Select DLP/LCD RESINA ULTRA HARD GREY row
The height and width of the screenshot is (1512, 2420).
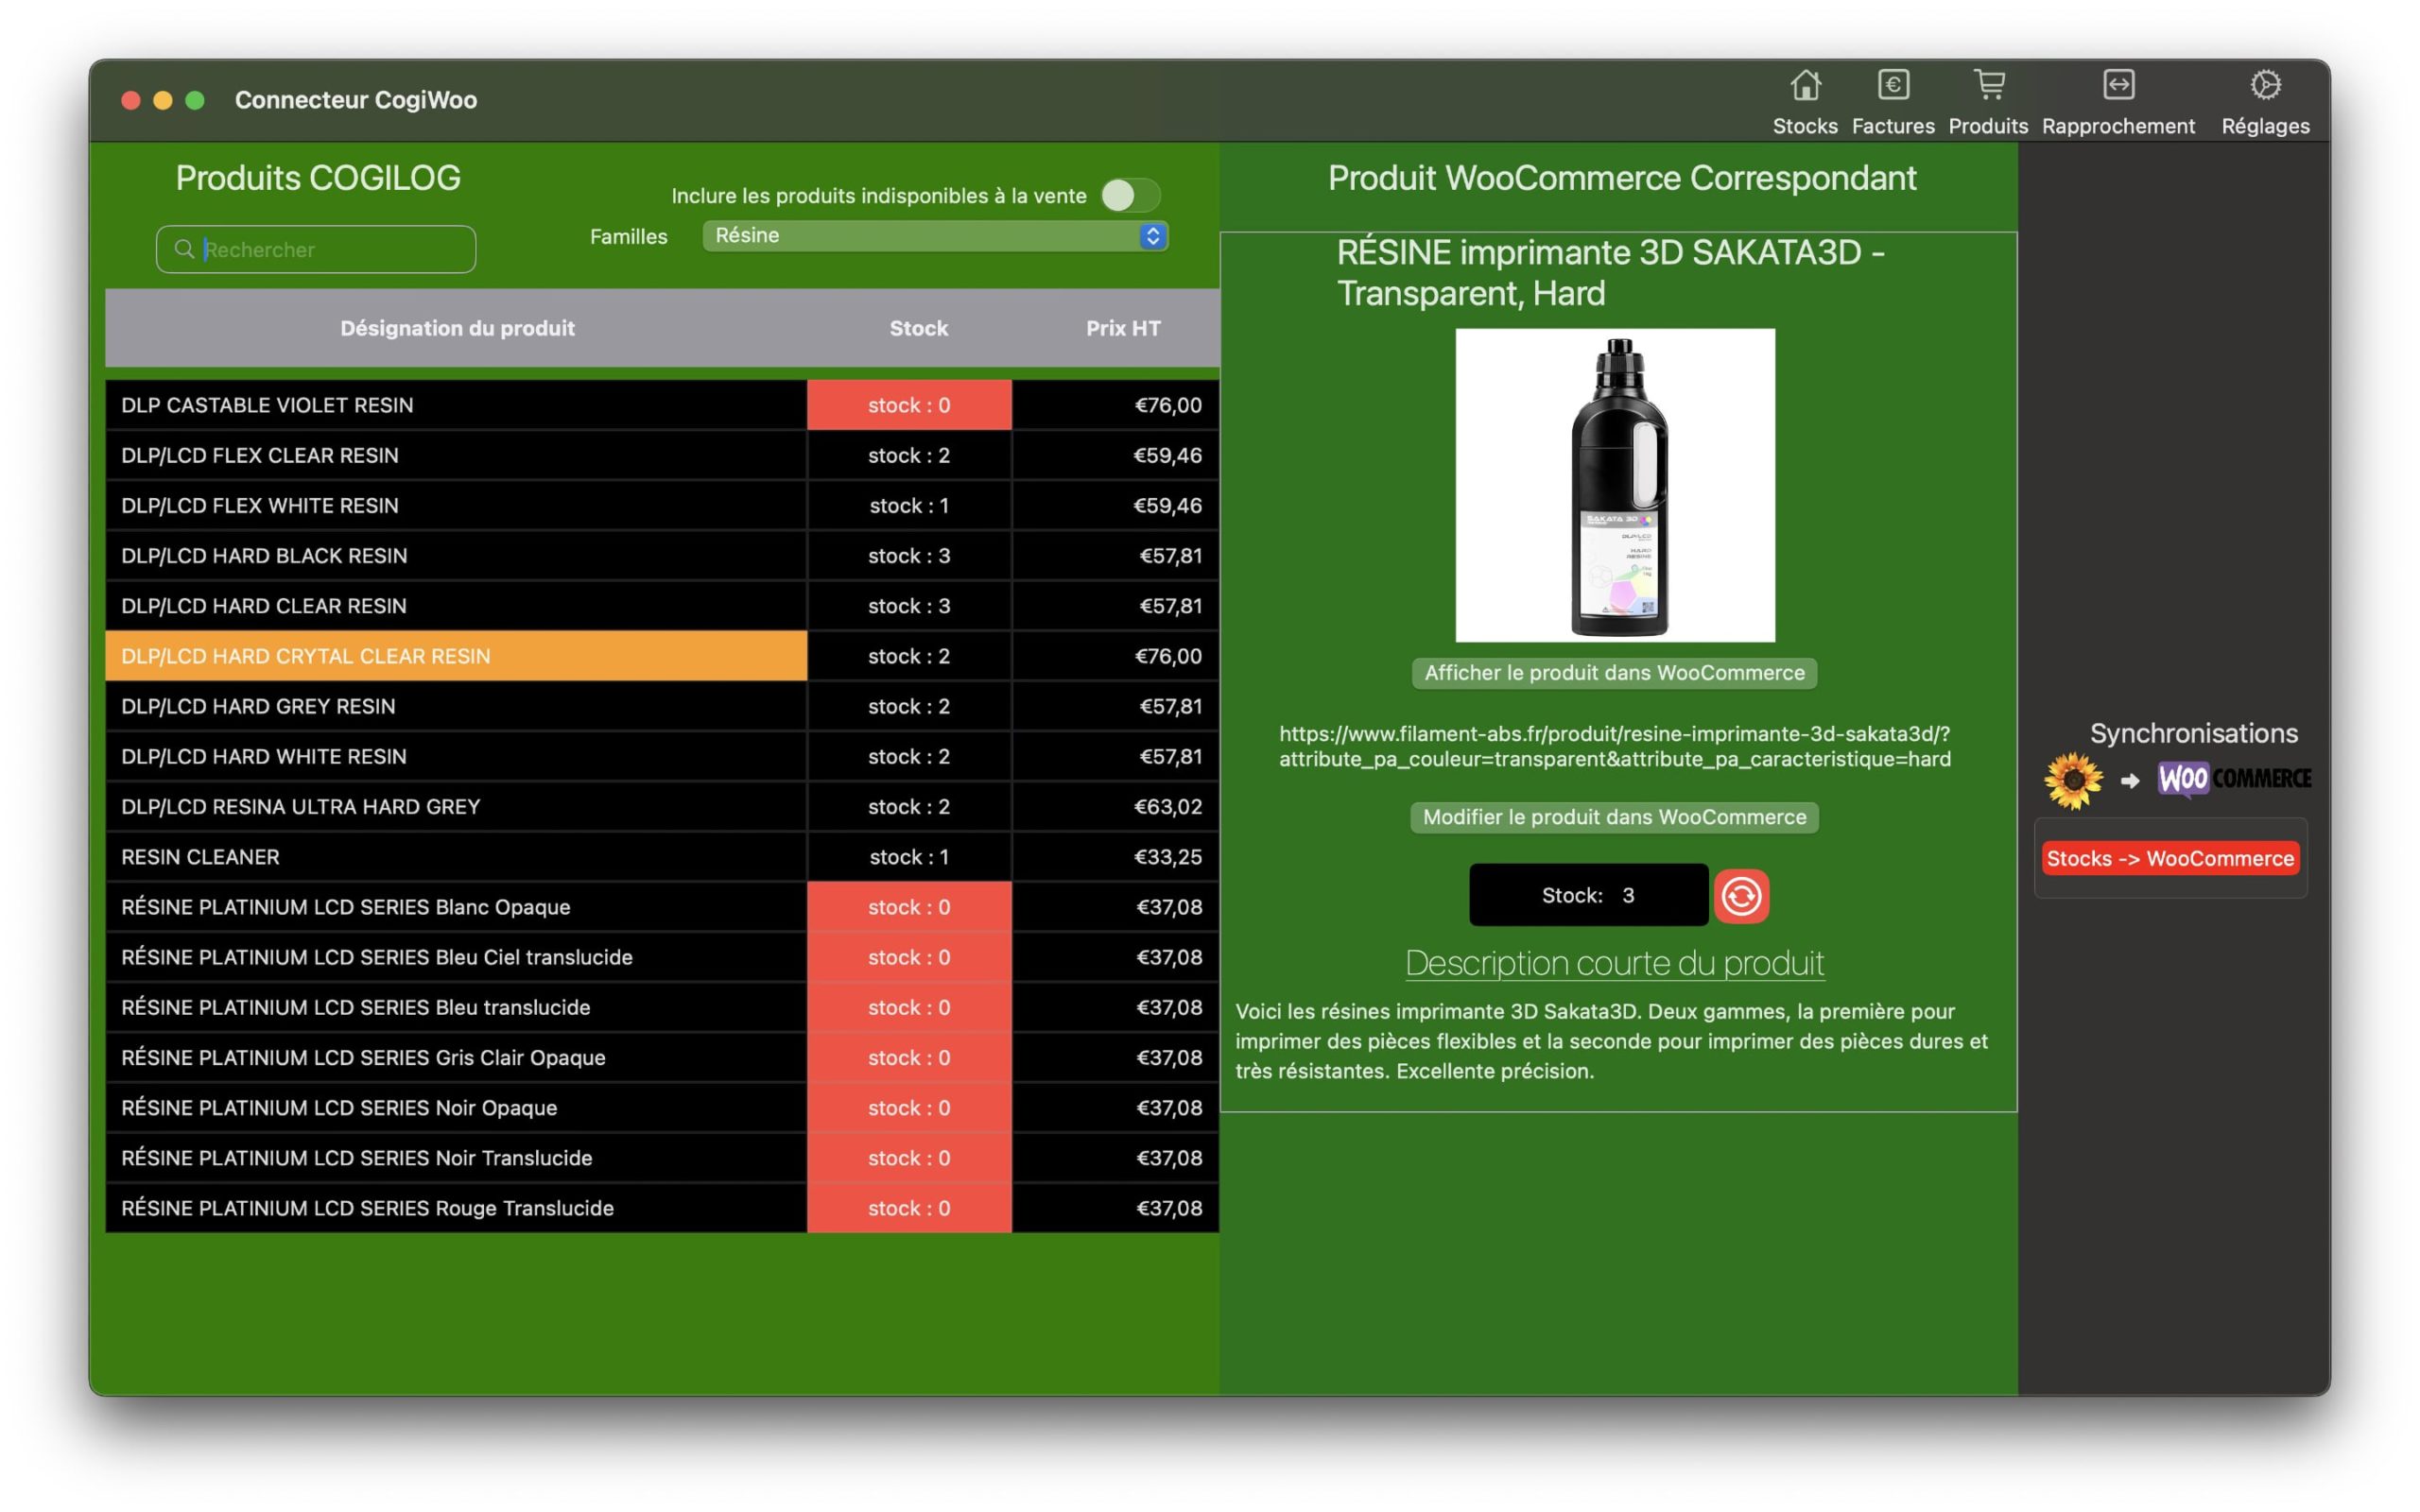tap(662, 807)
